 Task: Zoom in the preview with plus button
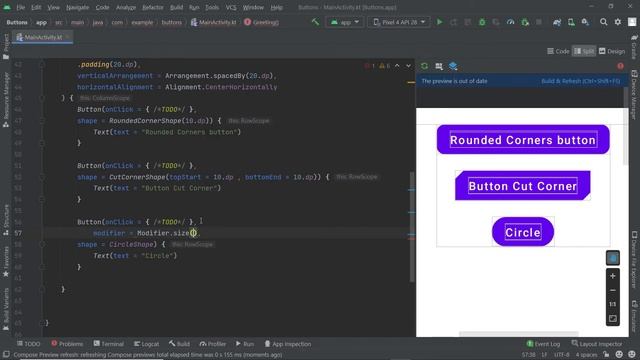[x=613, y=276]
